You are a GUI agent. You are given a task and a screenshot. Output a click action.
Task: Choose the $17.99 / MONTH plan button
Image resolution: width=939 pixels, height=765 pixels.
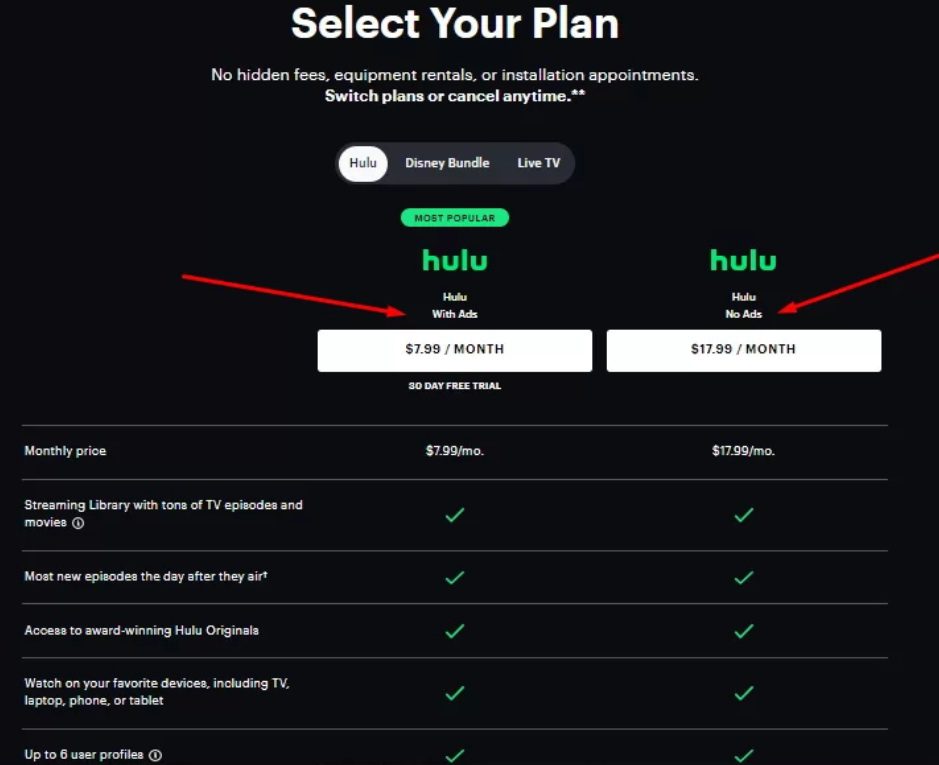(x=743, y=350)
